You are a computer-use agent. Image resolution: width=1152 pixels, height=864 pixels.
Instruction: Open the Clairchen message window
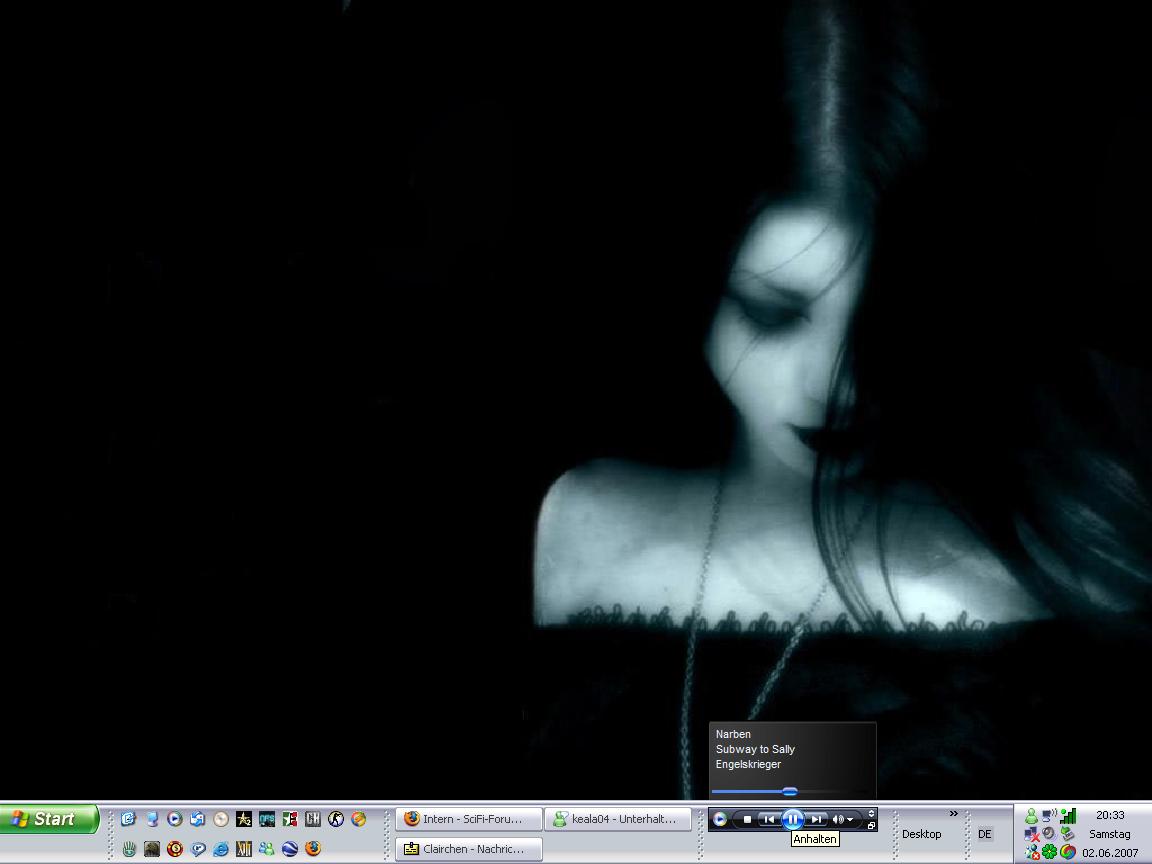pos(469,849)
